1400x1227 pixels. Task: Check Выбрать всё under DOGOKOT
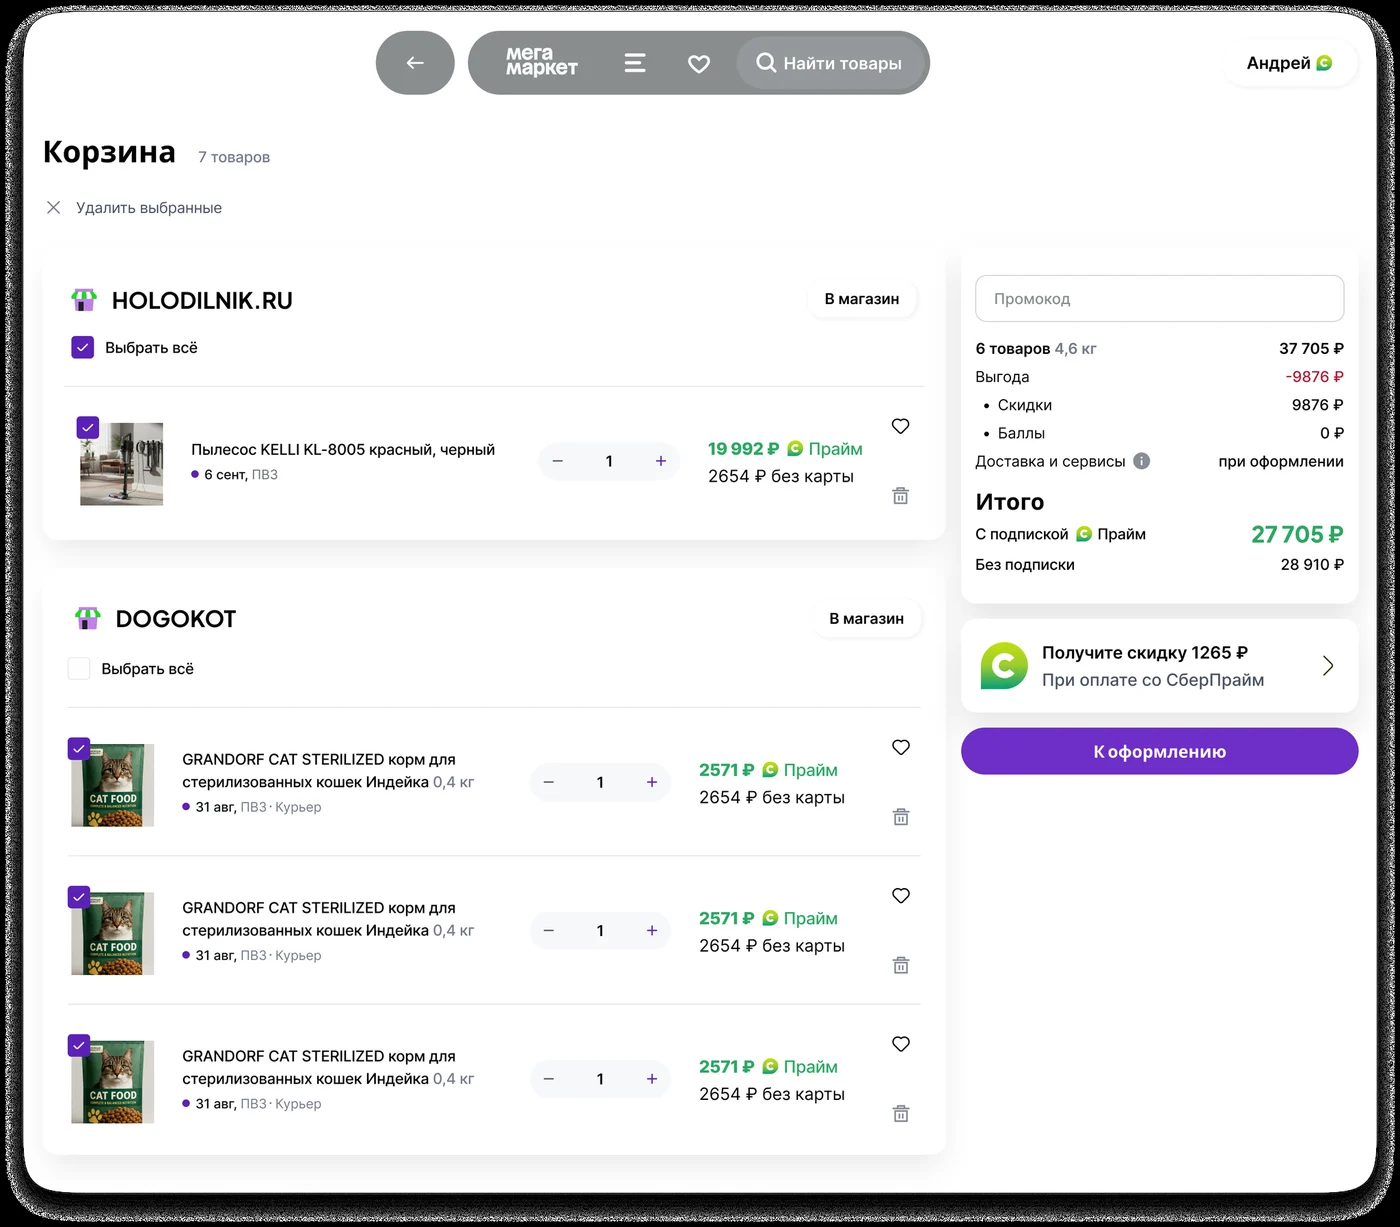pos(79,669)
